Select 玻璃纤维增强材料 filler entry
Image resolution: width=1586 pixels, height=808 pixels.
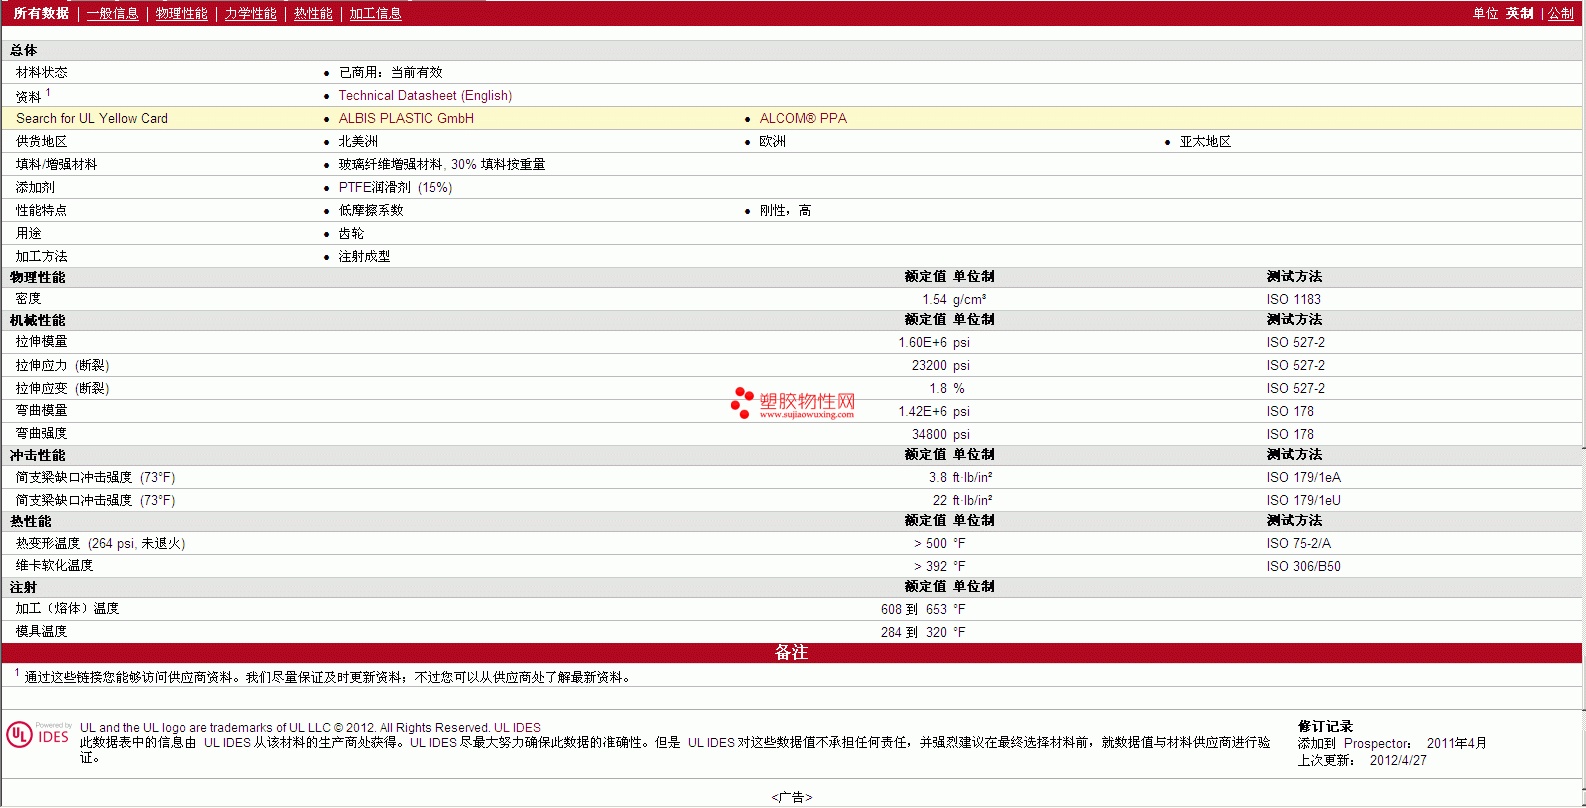442,164
